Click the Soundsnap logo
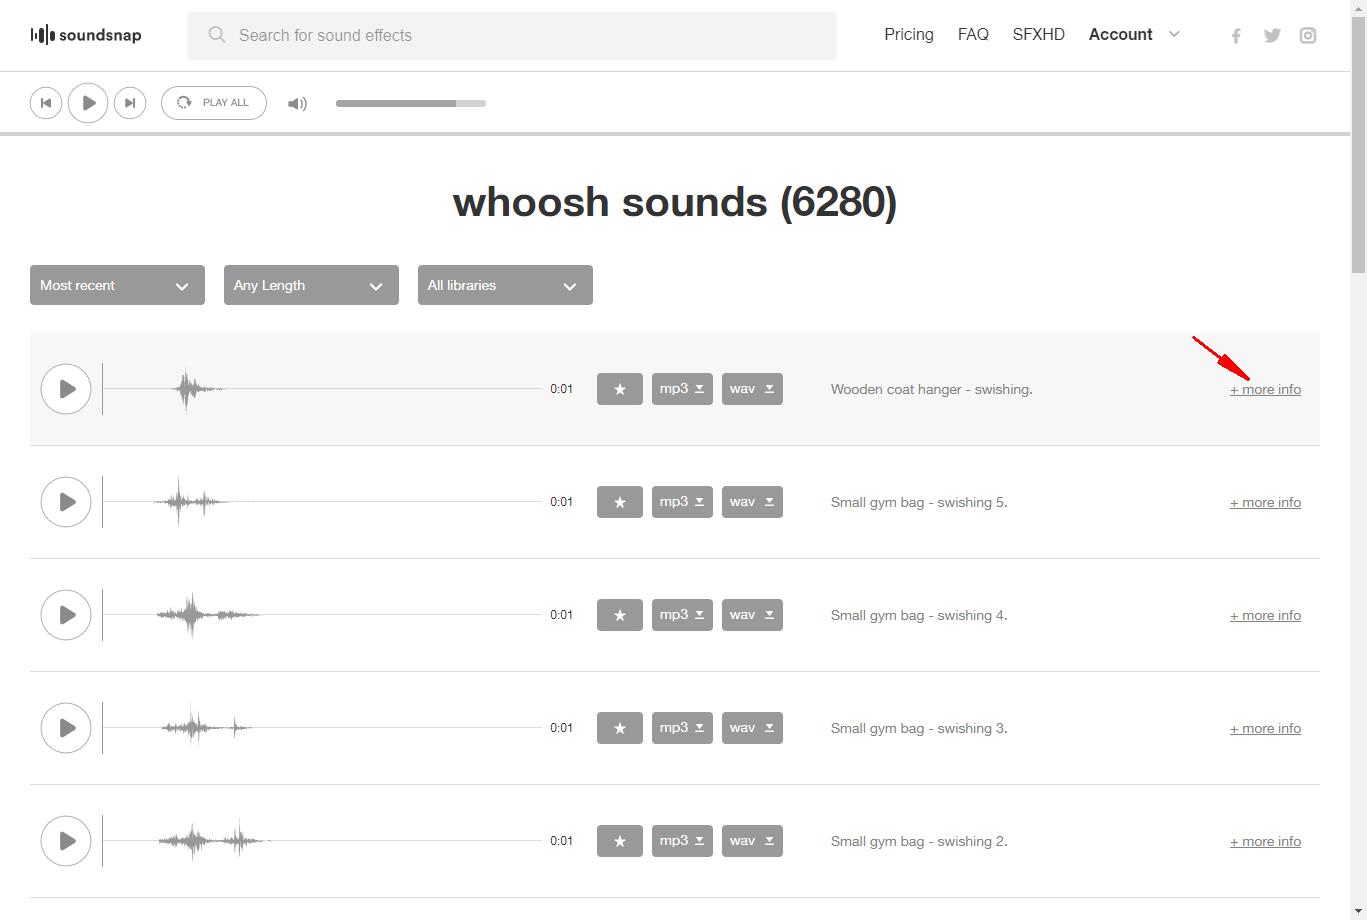The width and height of the screenshot is (1367, 920). tap(86, 35)
